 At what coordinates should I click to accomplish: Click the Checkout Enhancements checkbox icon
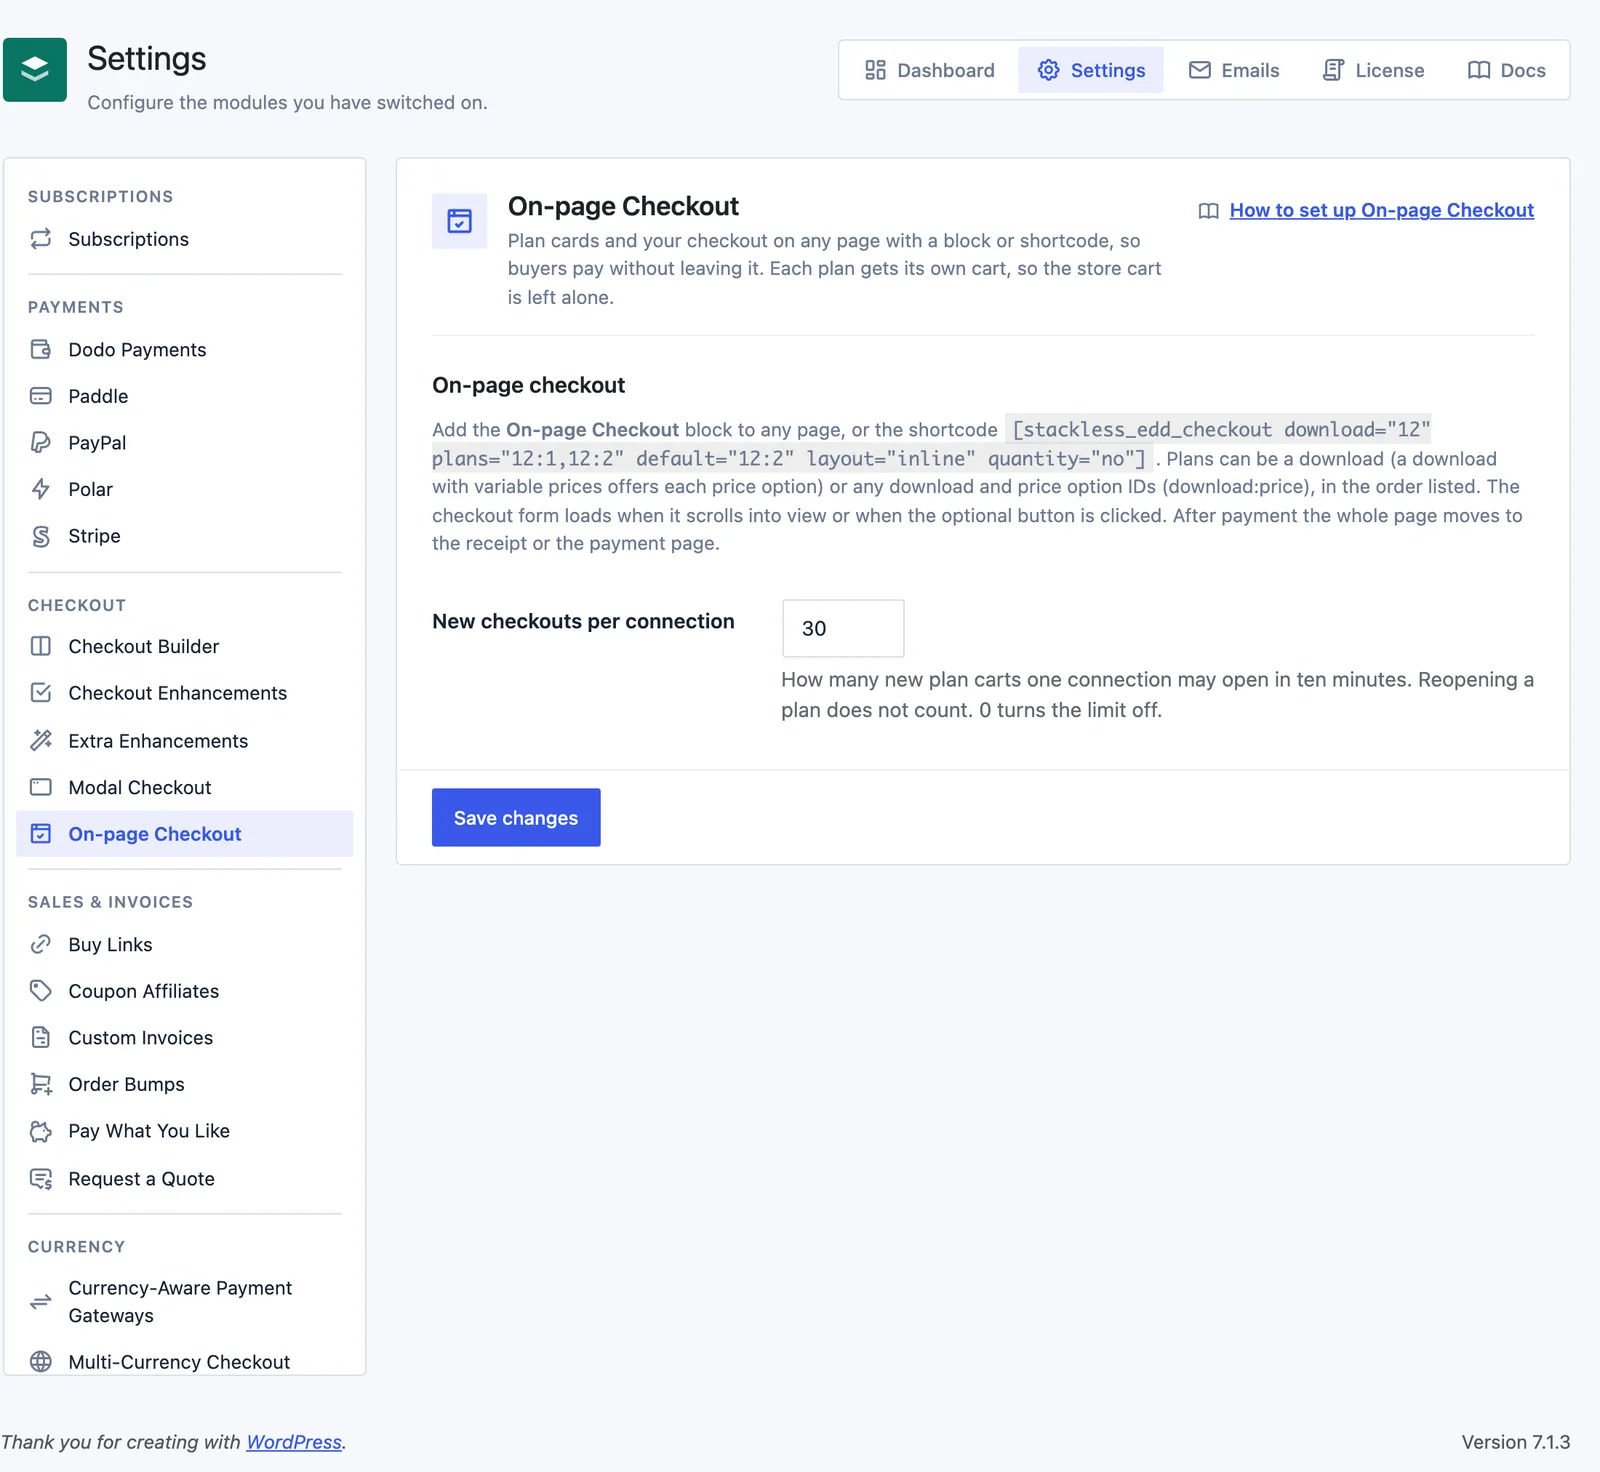[x=41, y=693]
